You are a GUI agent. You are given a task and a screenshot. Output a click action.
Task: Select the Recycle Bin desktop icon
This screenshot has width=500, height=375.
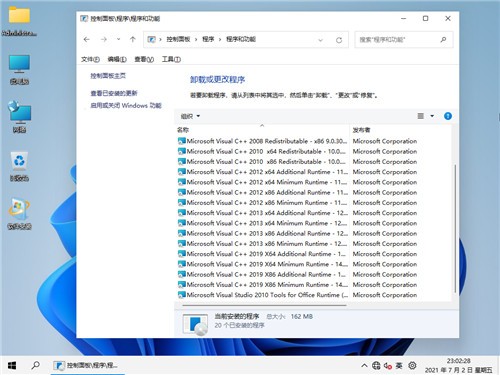coord(19,166)
